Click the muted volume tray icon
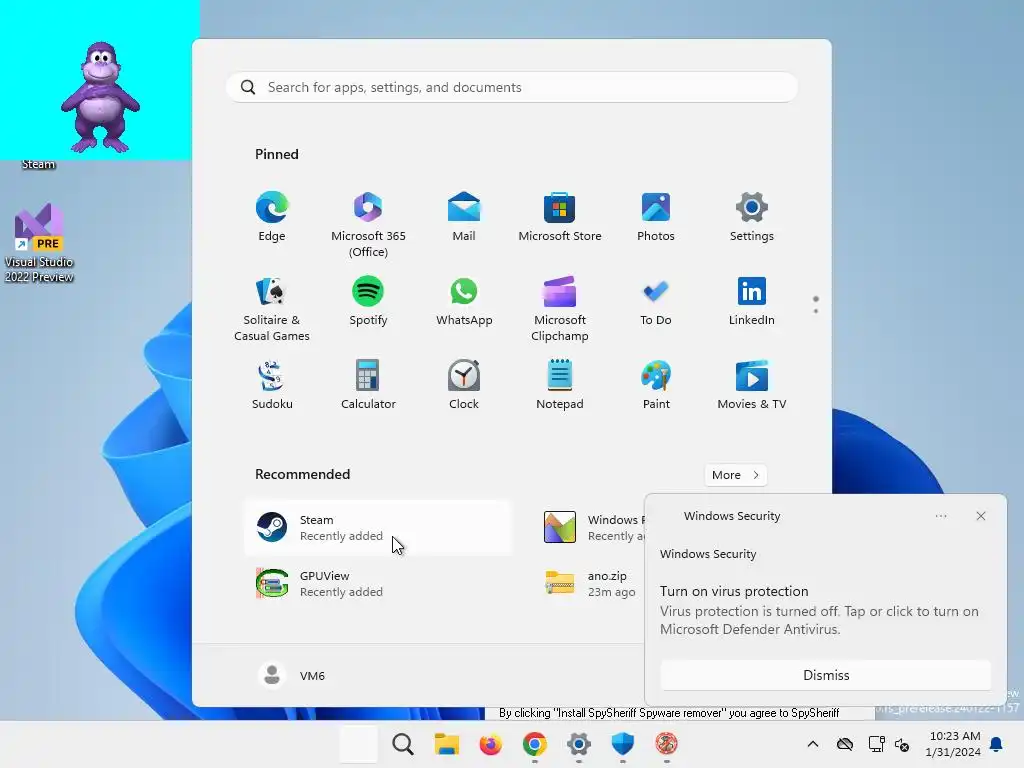This screenshot has height=768, width=1024. tap(902, 744)
